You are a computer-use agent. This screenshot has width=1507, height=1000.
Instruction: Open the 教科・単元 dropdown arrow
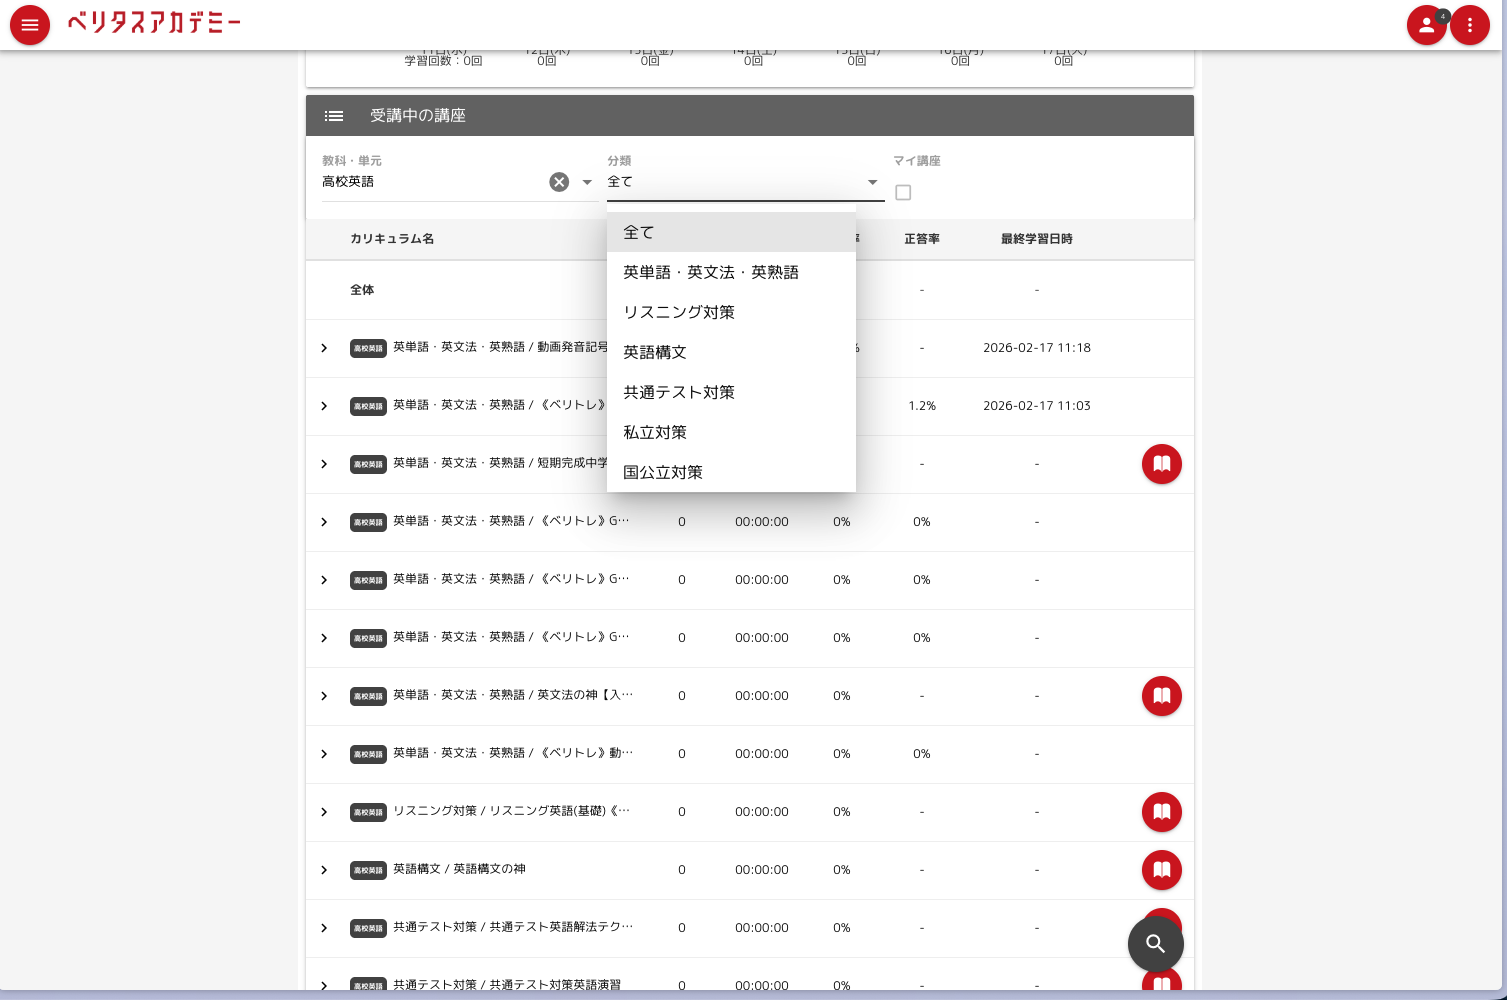[x=587, y=182]
